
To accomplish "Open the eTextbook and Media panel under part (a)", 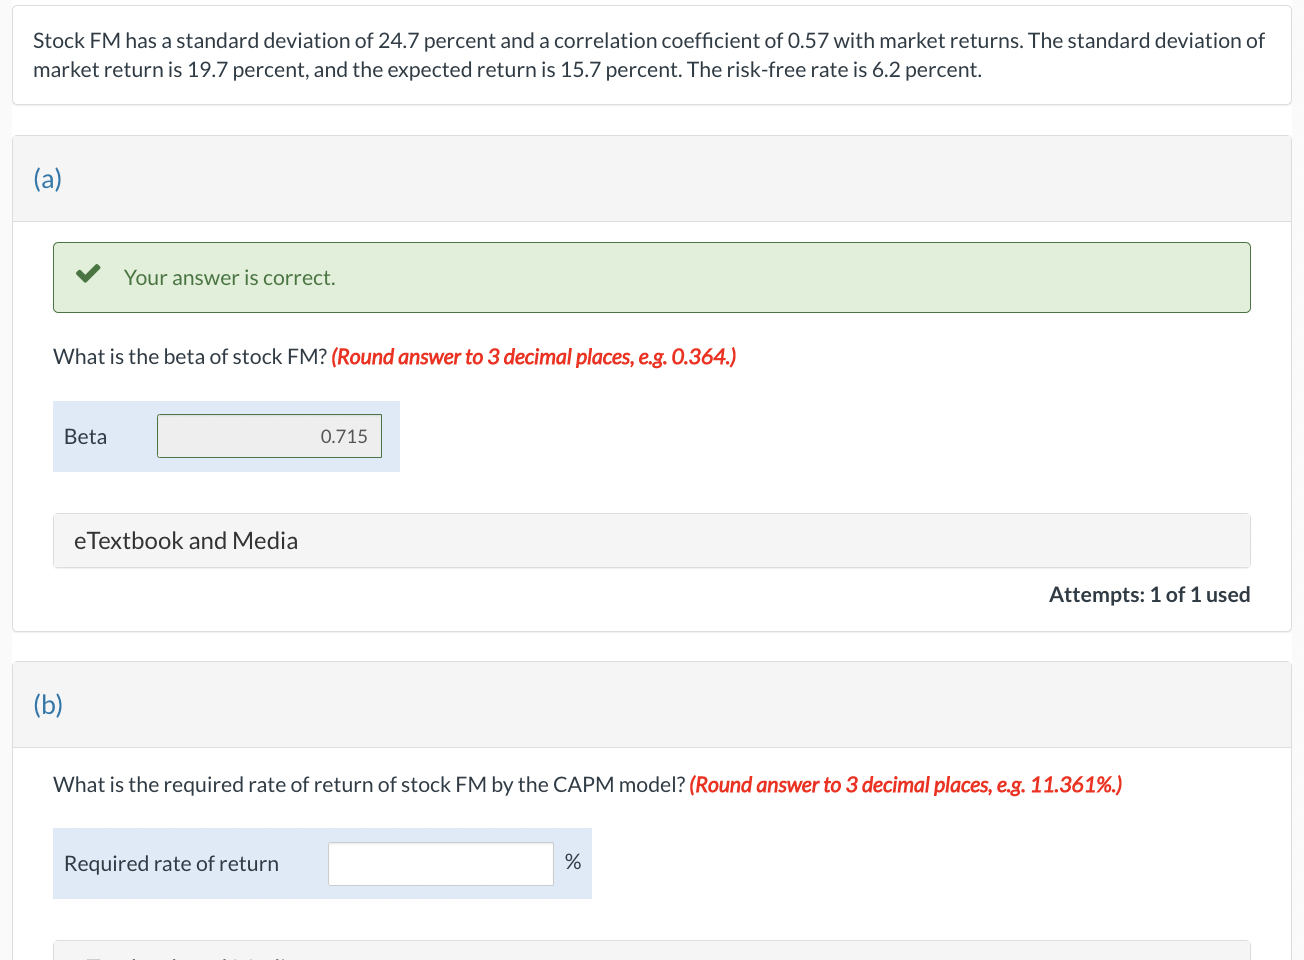I will [x=185, y=540].
